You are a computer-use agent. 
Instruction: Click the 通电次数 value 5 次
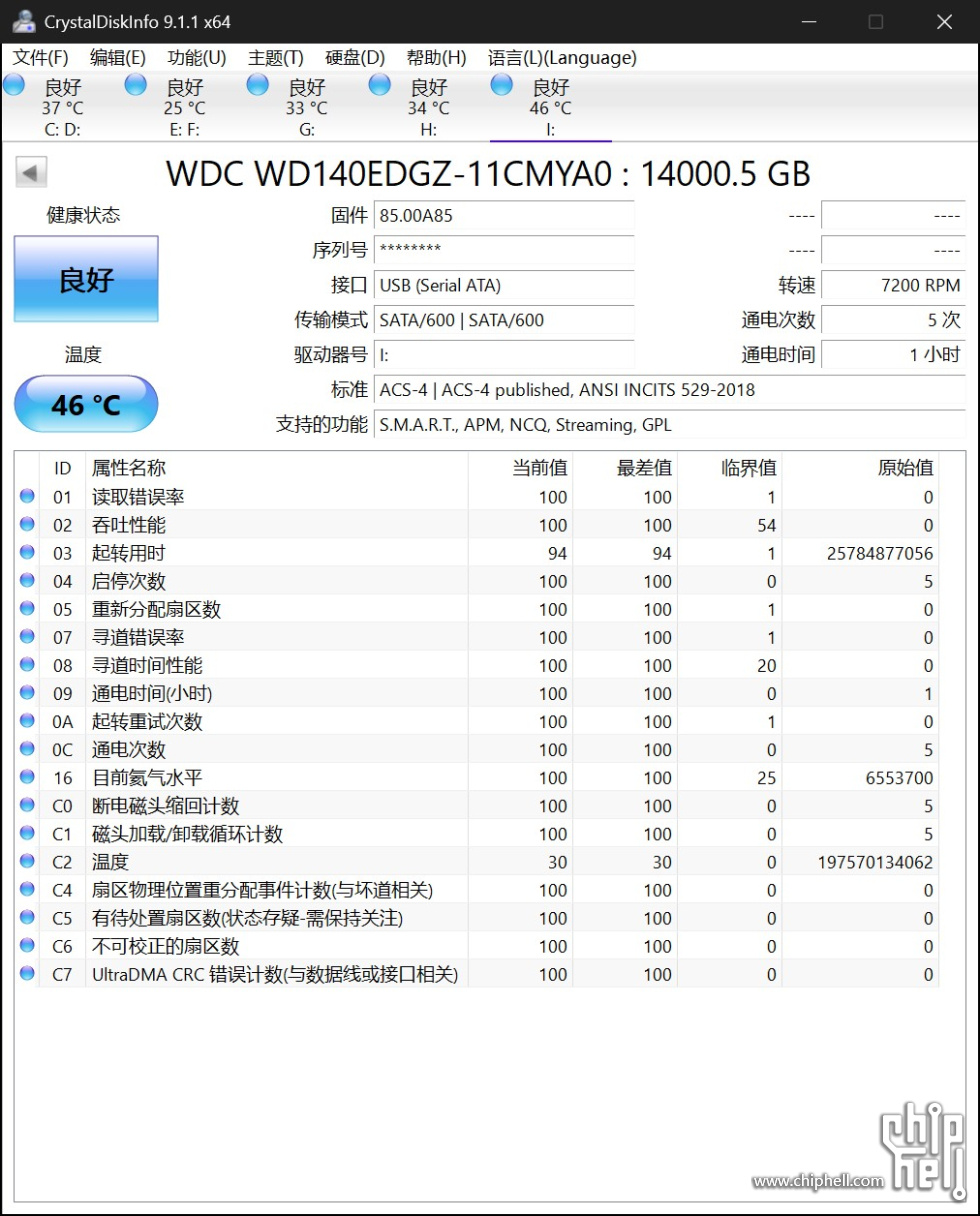(x=894, y=320)
